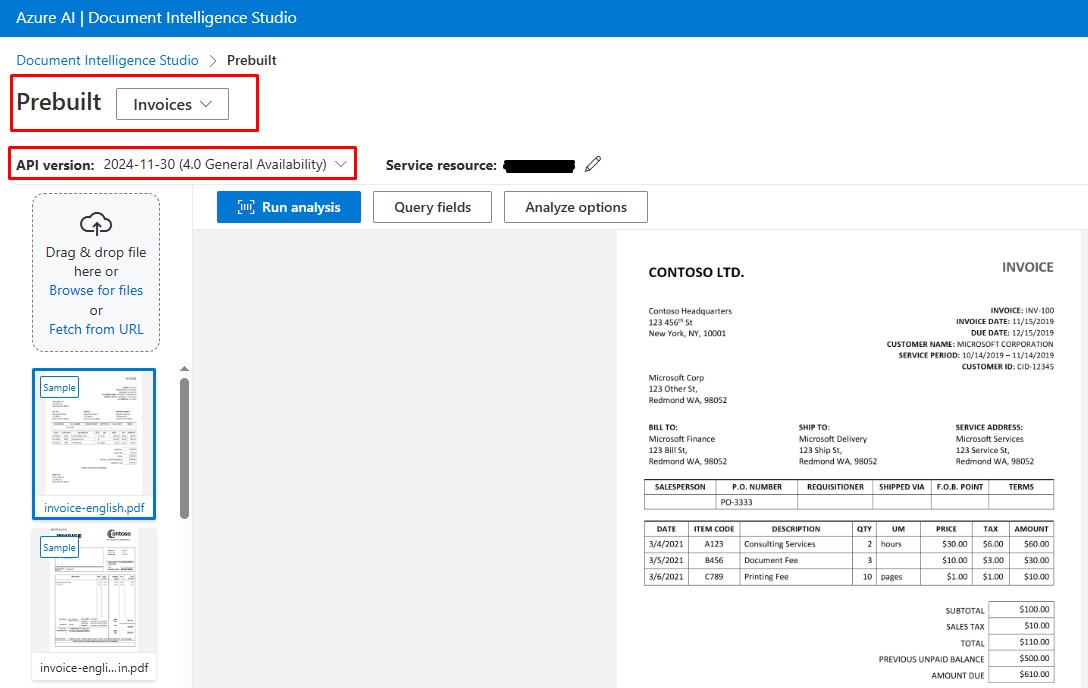Open the Invoices model dropdown

174,103
